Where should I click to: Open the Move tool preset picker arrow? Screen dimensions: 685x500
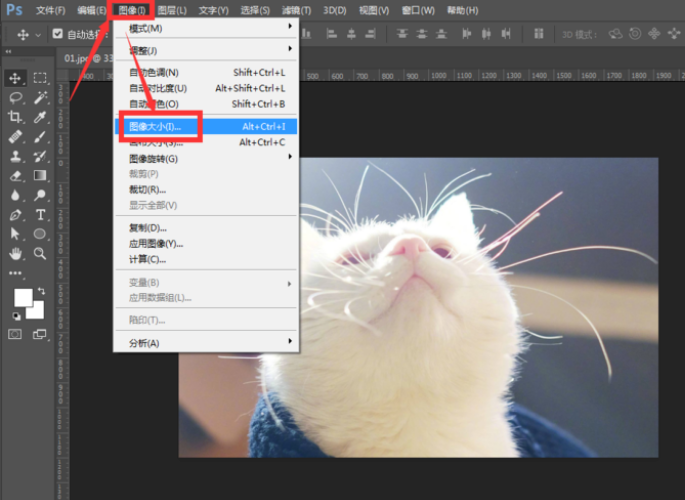click(x=38, y=35)
